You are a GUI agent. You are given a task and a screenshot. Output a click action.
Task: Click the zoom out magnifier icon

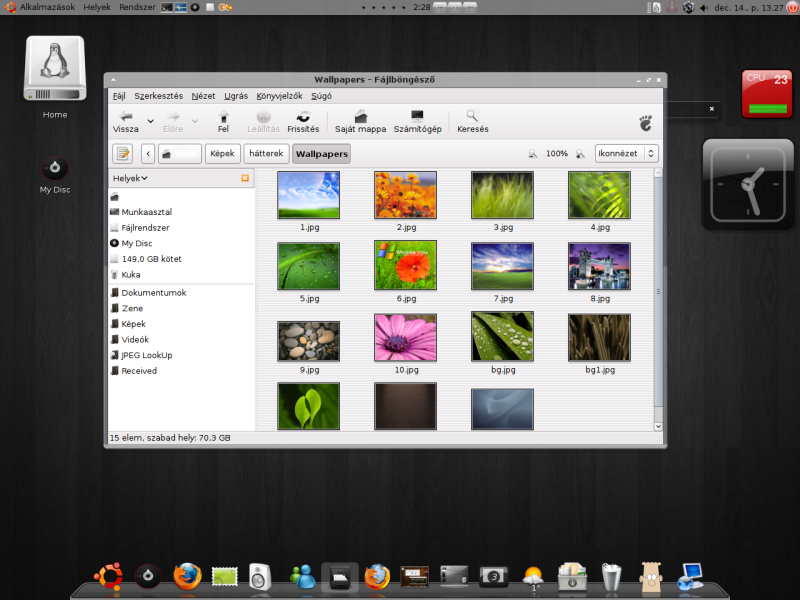[533, 154]
